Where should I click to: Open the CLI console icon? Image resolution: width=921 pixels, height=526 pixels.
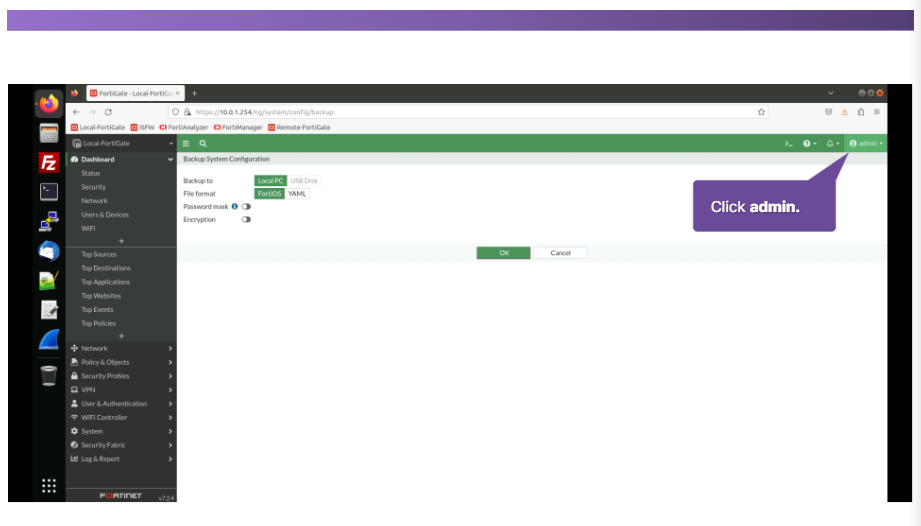click(789, 143)
